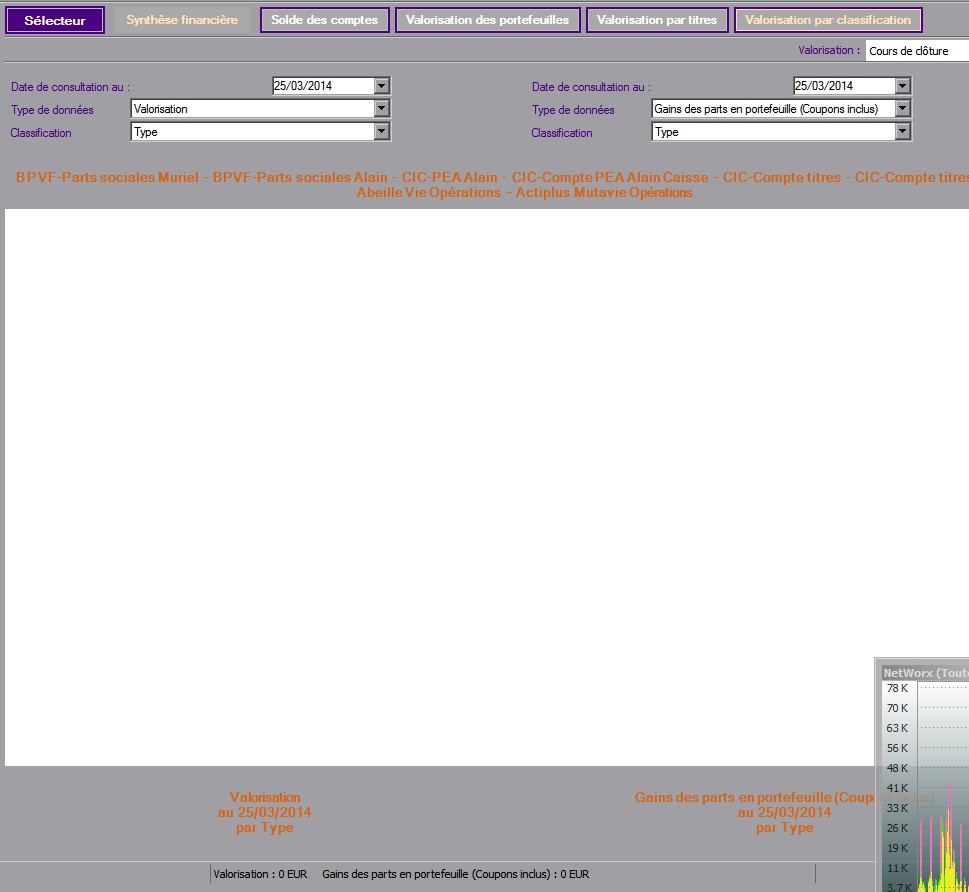Screen dimensions: 969x892
Task: Open the right date picker dropdown arrow
Action: point(902,86)
